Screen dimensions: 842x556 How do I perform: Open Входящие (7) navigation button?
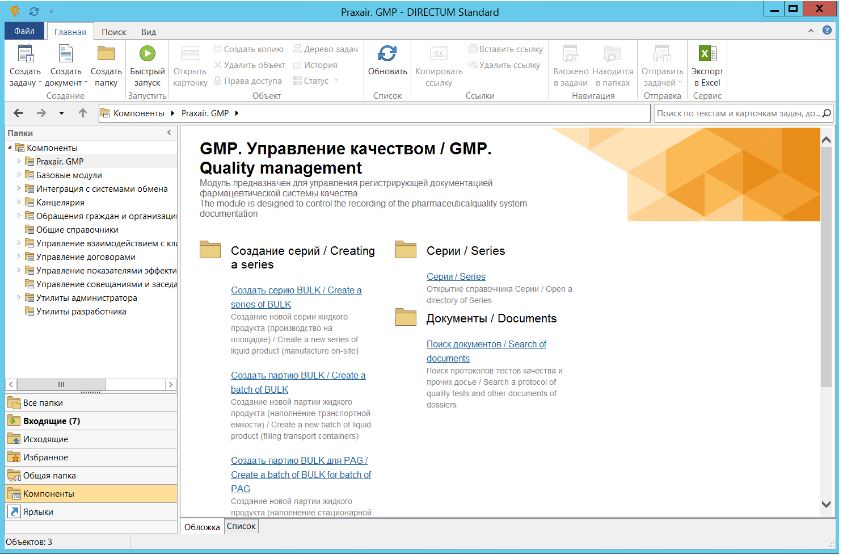91,421
